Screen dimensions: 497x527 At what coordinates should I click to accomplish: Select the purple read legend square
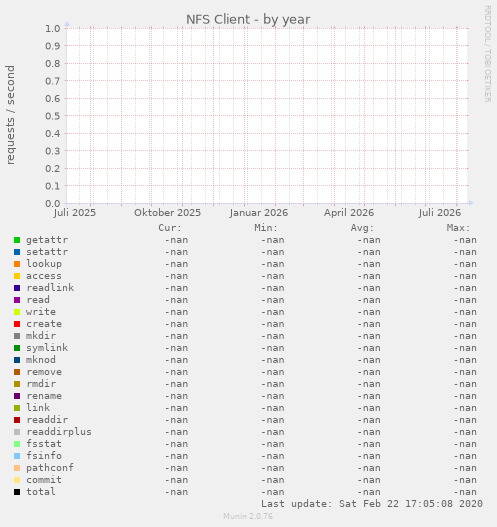point(17,300)
